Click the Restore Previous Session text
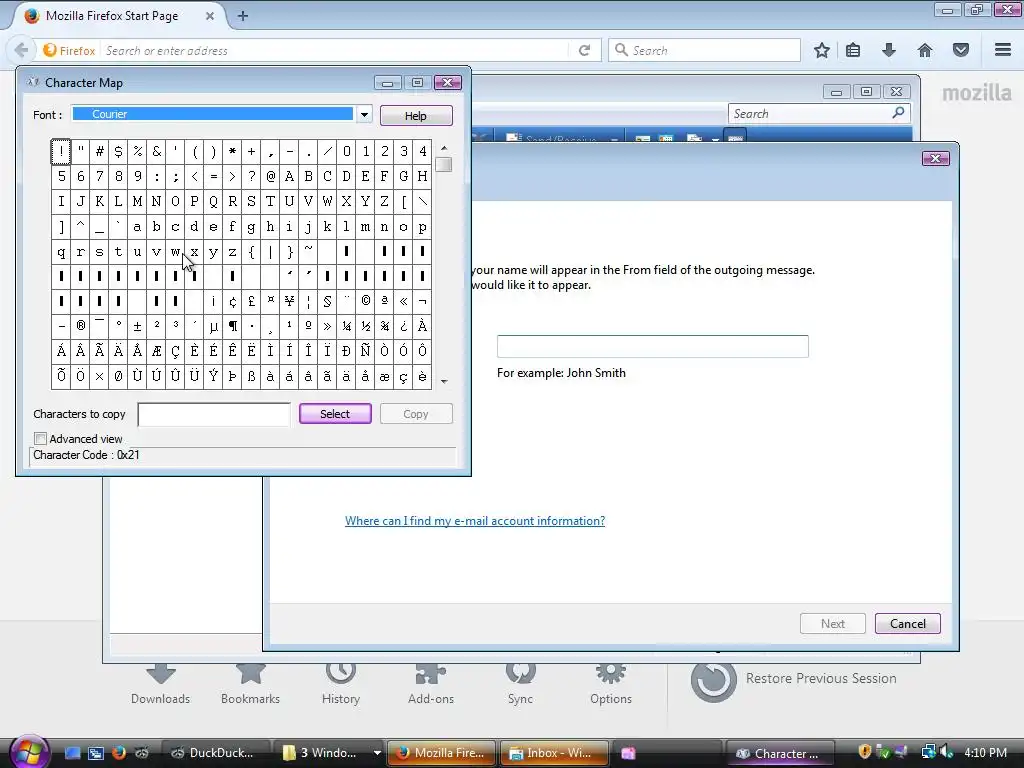The width and height of the screenshot is (1024, 768). (x=821, y=678)
